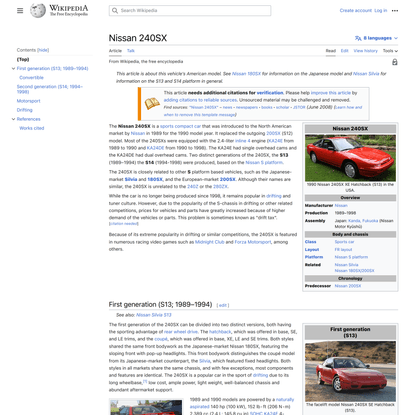Click the Log in link
The image size is (415, 415).
click(381, 11)
